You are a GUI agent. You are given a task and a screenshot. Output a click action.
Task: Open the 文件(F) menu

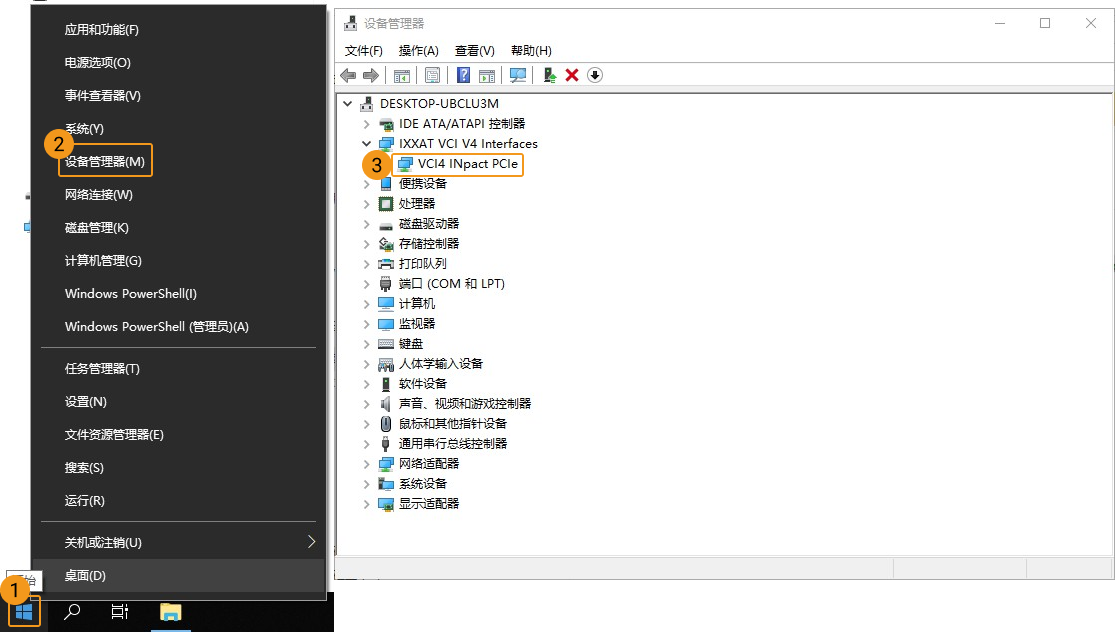point(364,50)
